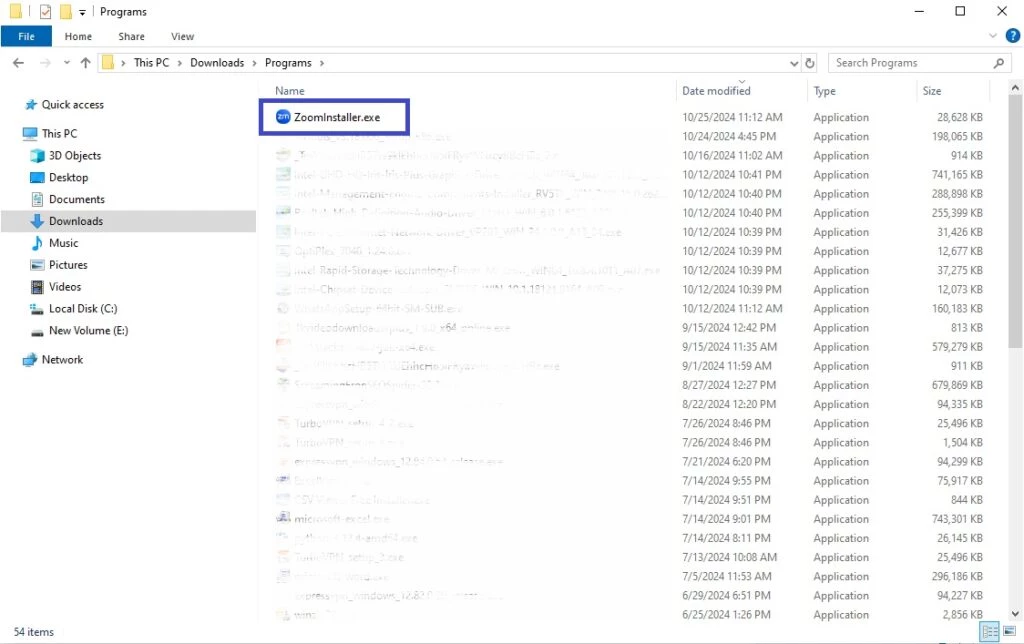The width and height of the screenshot is (1024, 644).
Task: Open the address bar history dropdown
Action: [793, 63]
